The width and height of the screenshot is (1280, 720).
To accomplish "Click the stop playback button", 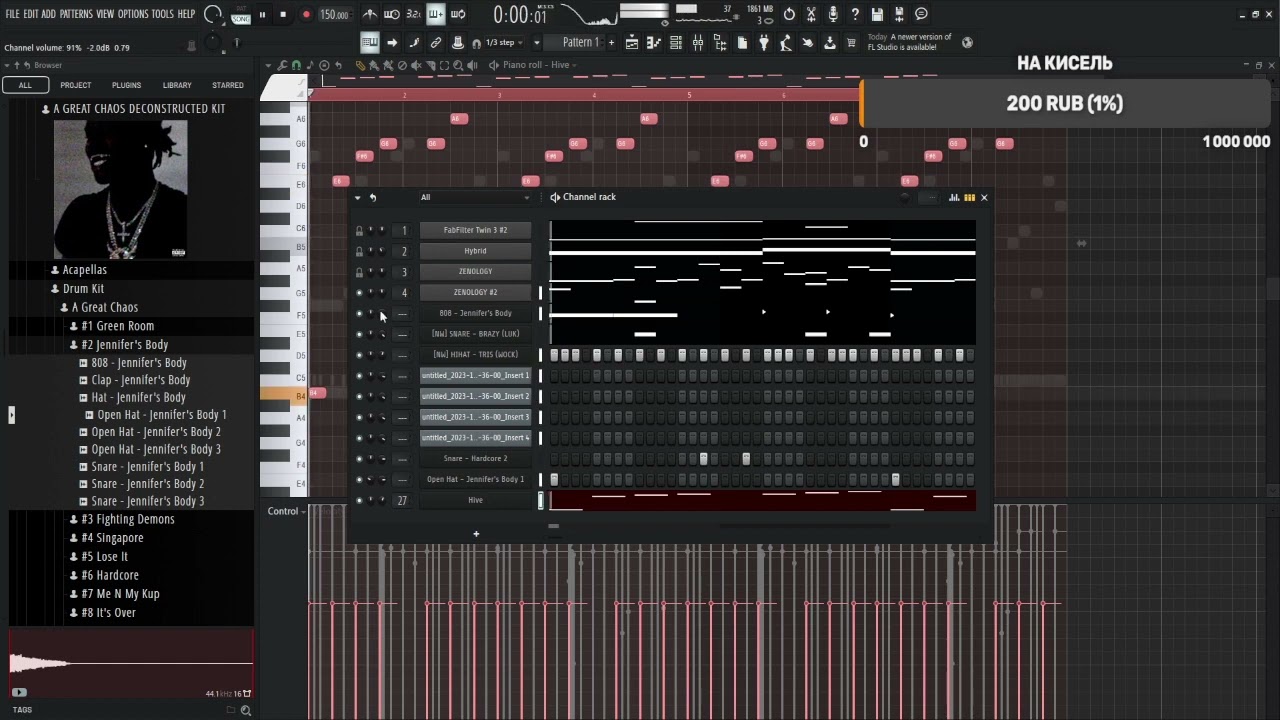I will point(283,15).
